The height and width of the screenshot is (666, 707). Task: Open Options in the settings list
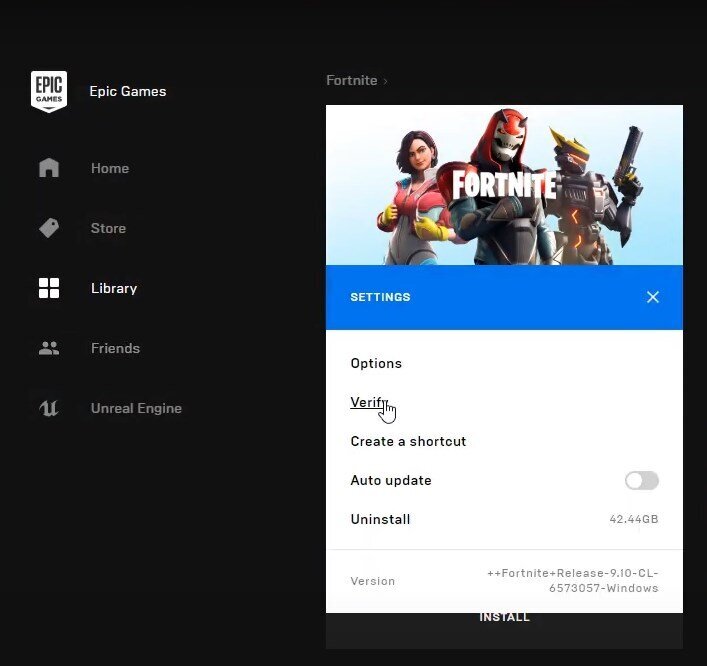[376, 363]
